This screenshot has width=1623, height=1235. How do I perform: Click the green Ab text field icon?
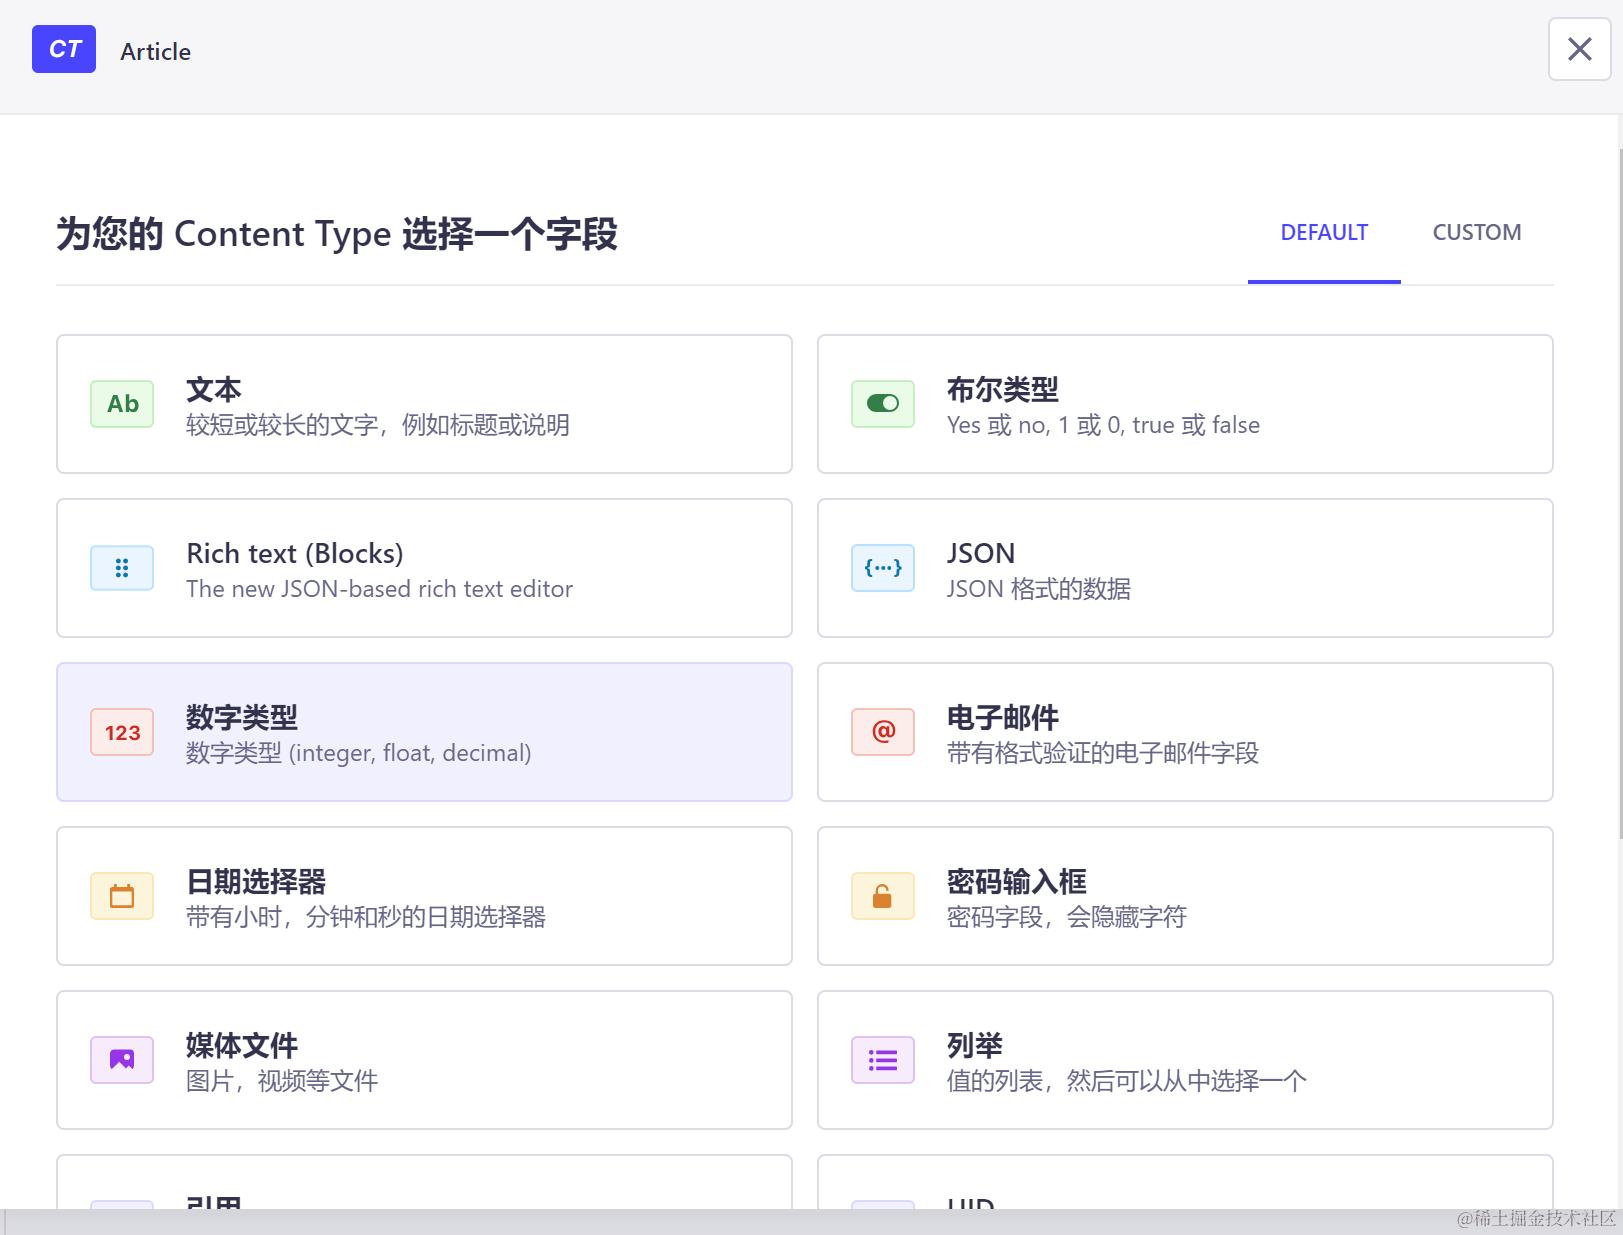point(122,404)
